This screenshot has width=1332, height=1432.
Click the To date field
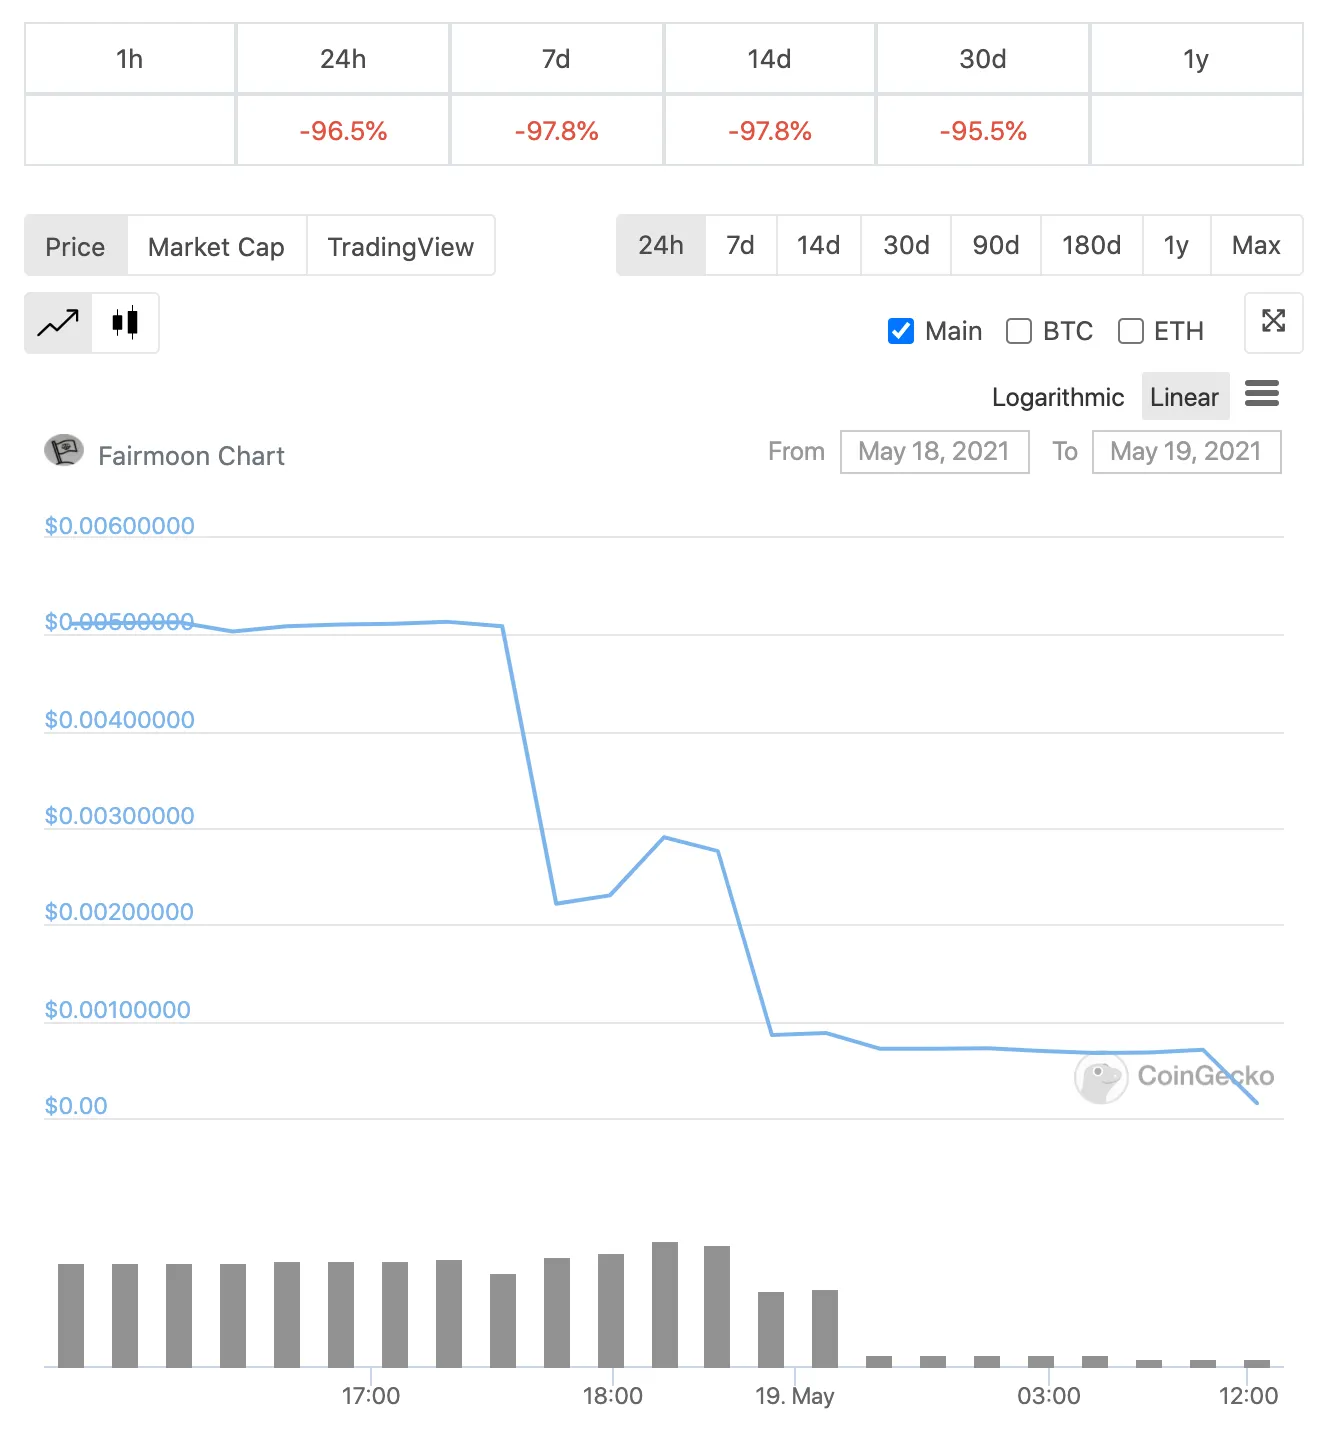1186,451
